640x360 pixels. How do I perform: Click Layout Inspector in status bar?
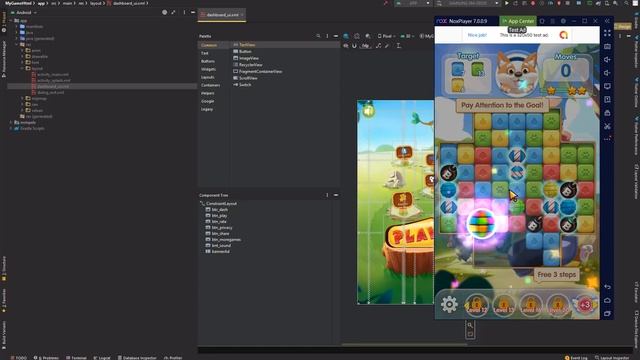tap(611, 358)
